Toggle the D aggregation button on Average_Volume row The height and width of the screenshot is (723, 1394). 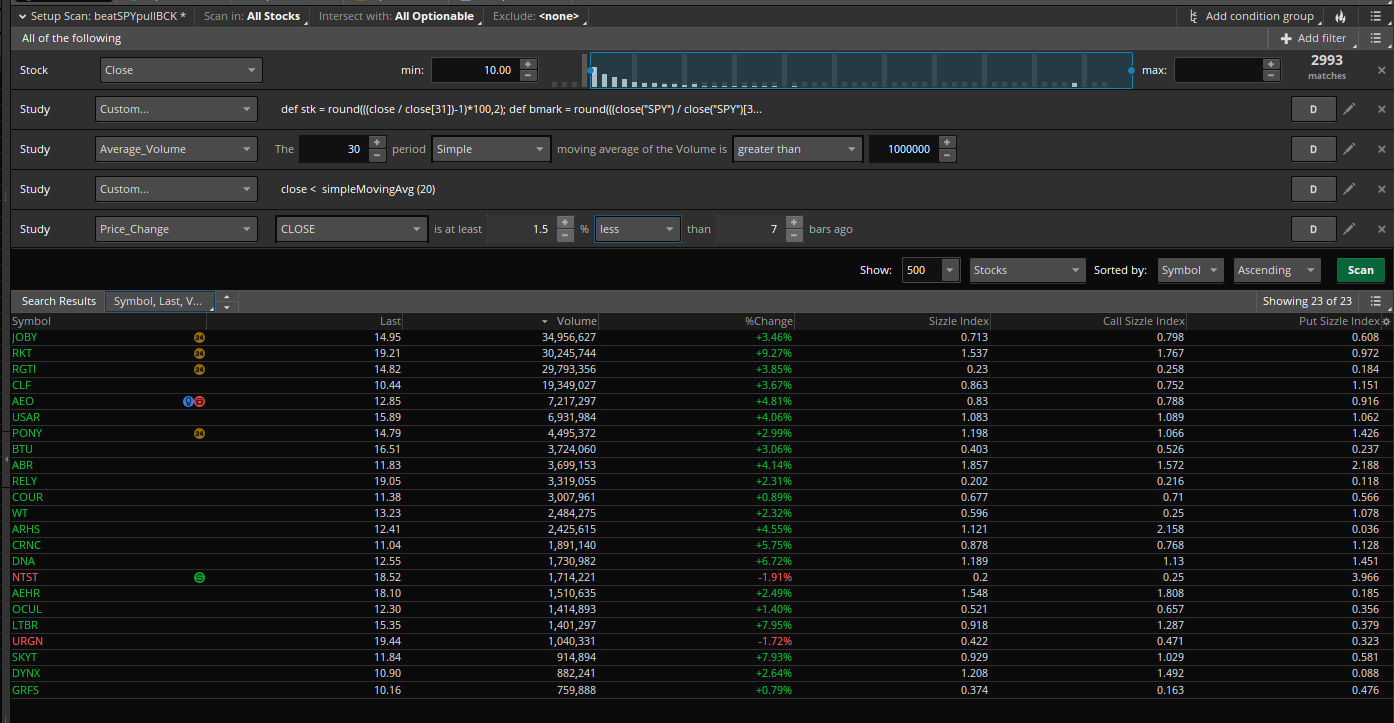[x=1313, y=149]
